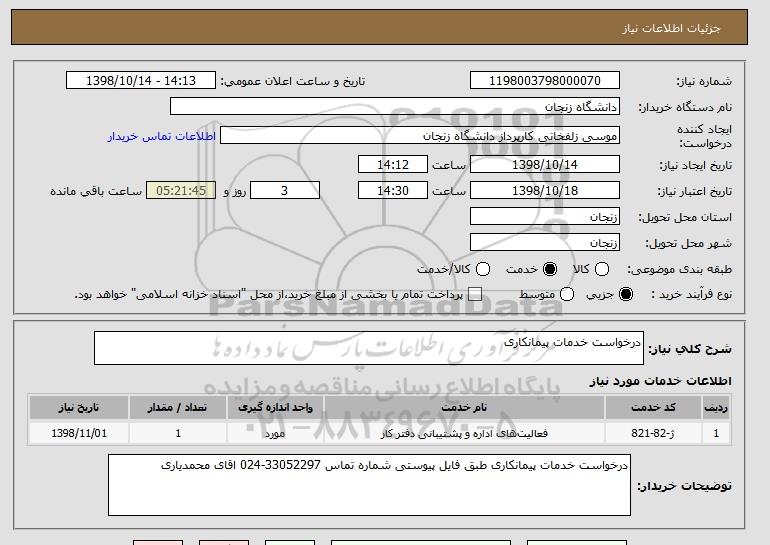The width and height of the screenshot is (770, 545).
Task: Click the واحد اندازه گیری column header
Action: tap(275, 408)
